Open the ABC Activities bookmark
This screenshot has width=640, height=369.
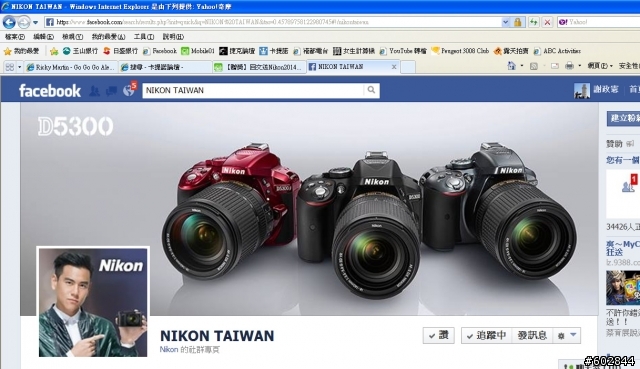tap(557, 51)
